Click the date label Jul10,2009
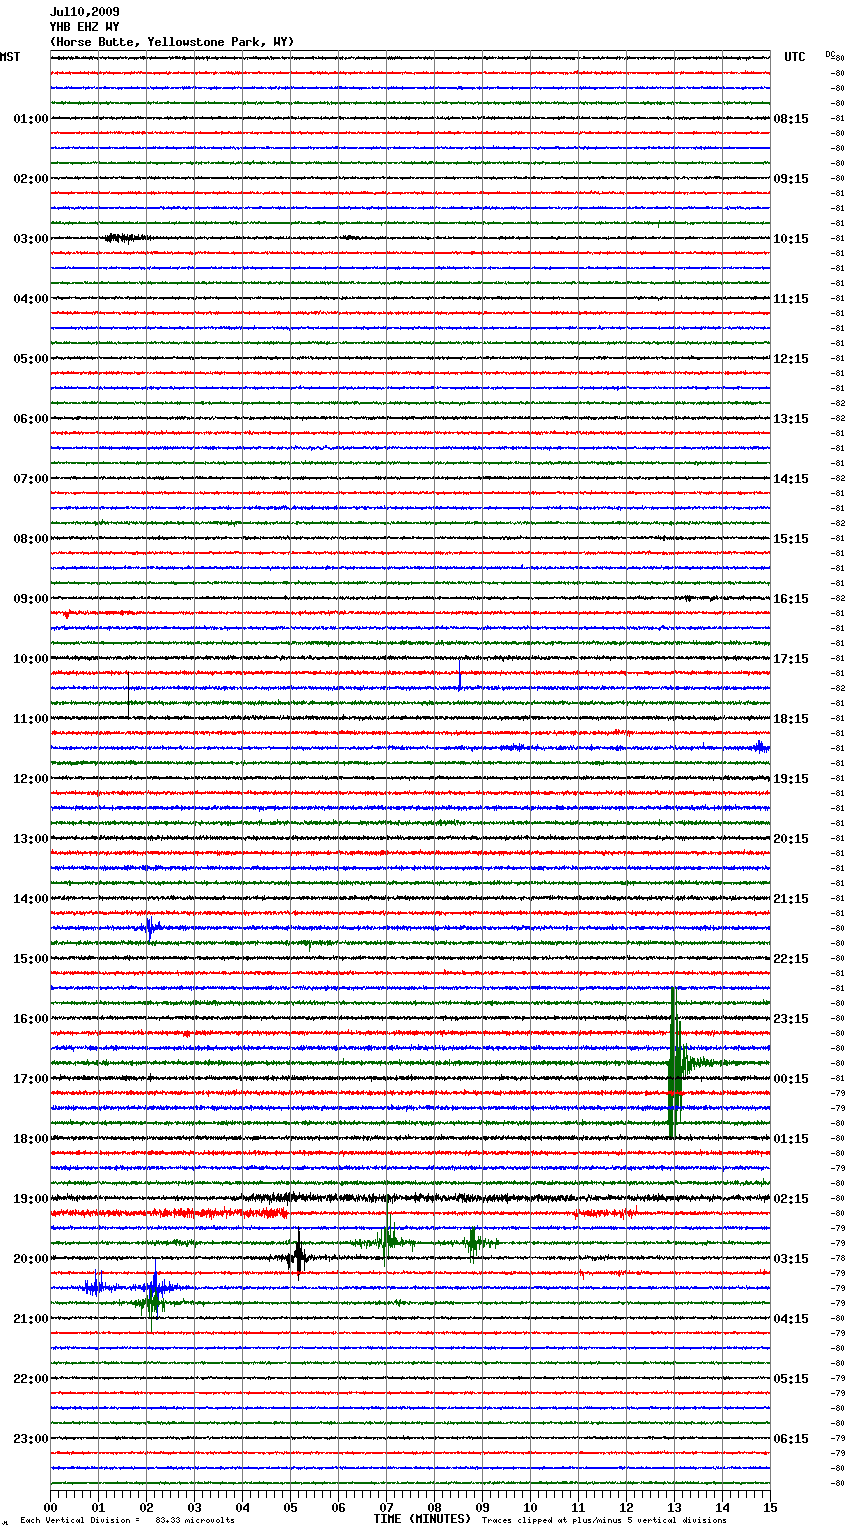Viewport: 850px width, 1534px height. click(84, 12)
